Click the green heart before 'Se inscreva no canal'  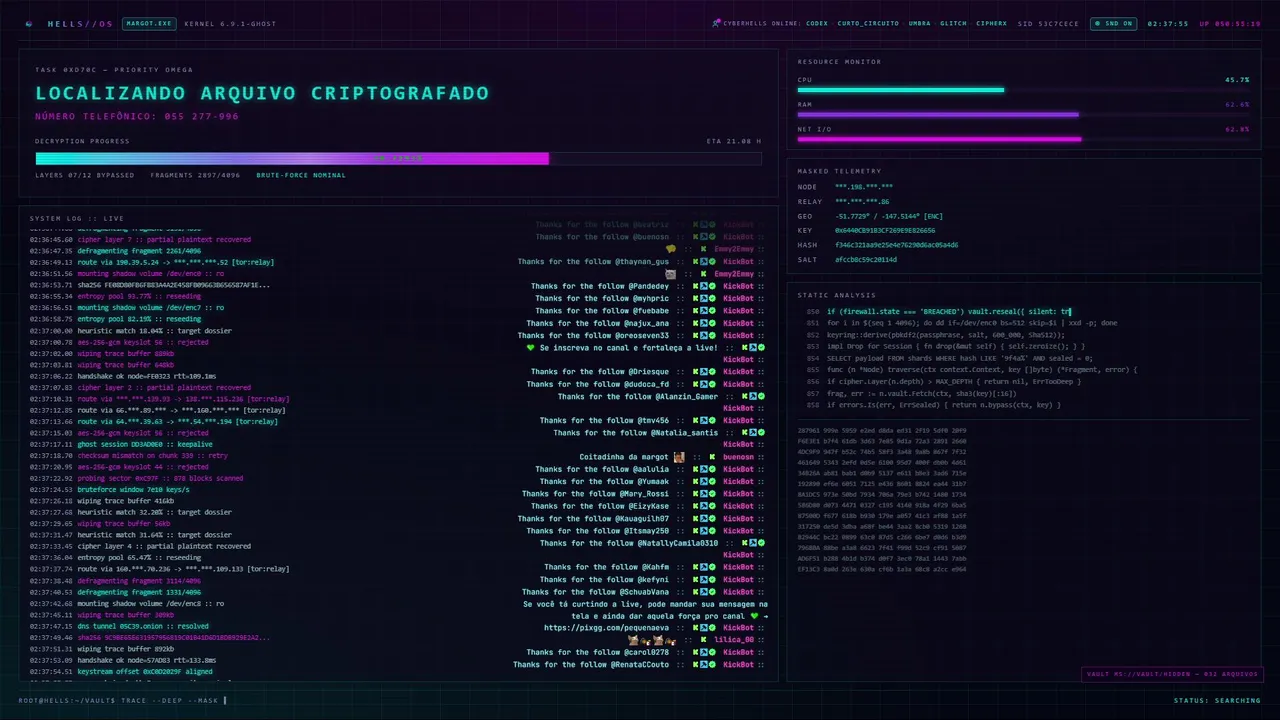531,348
